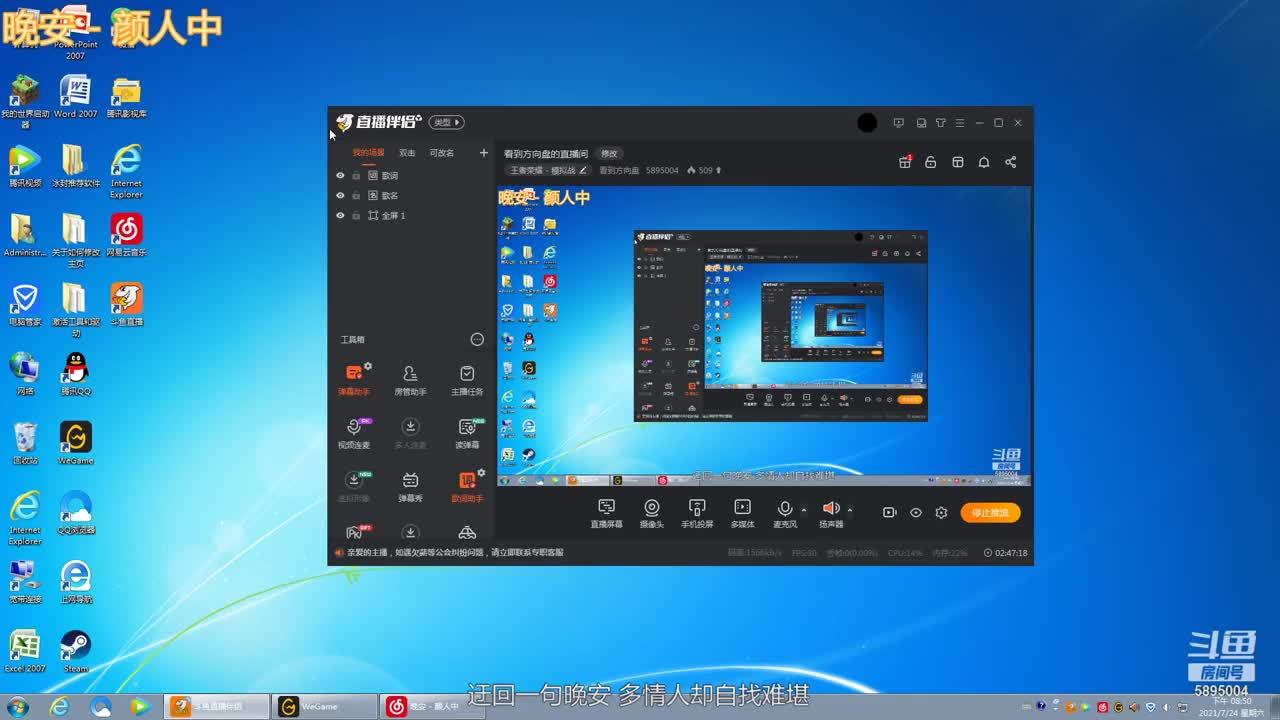Toggle visibility of the 全屏 1 source

[340, 215]
